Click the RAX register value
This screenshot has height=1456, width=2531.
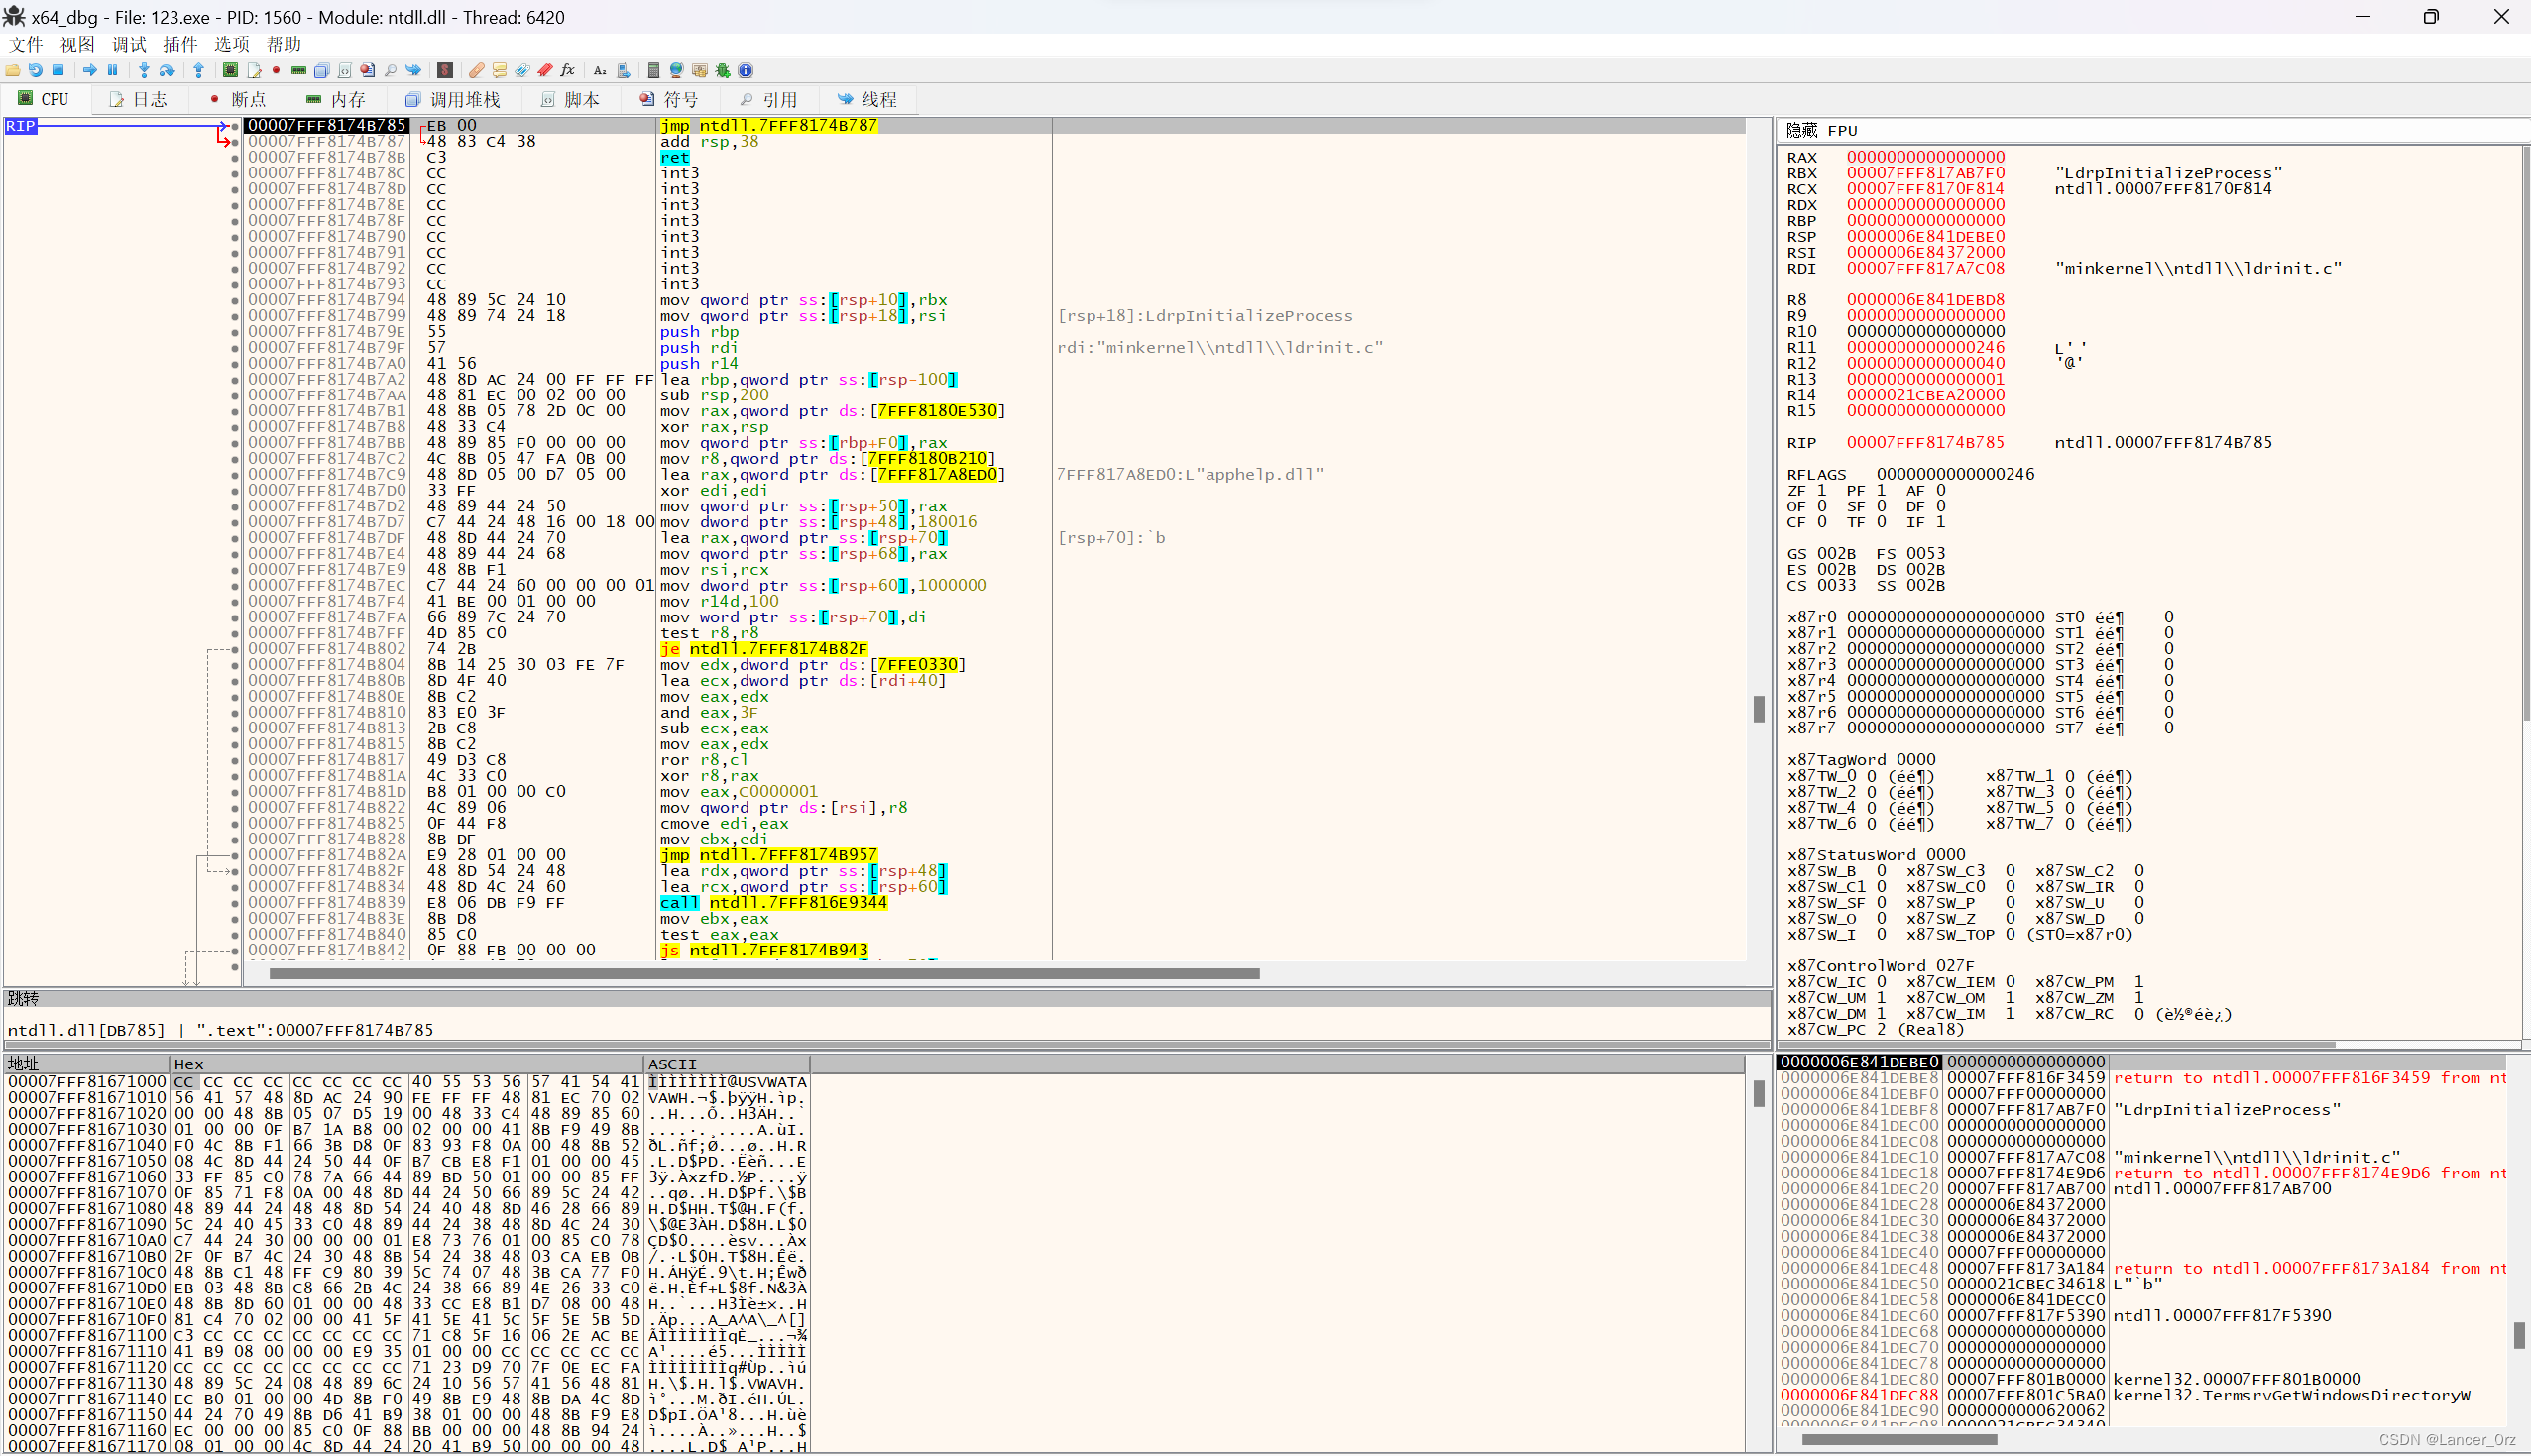[x=1924, y=157]
